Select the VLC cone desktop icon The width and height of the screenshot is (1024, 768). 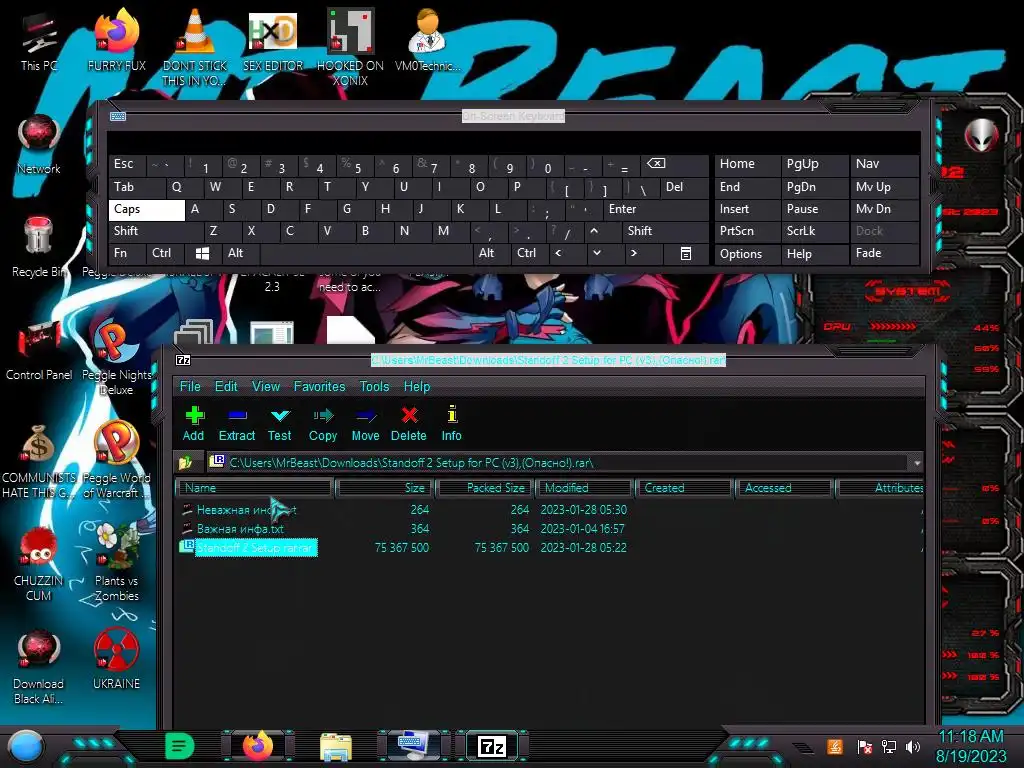pyautogui.click(x=195, y=47)
